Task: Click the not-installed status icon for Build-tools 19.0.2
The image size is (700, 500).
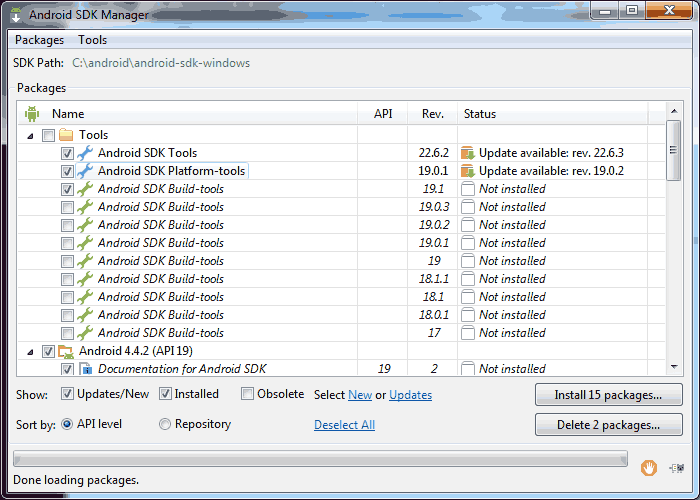Action: click(x=467, y=225)
